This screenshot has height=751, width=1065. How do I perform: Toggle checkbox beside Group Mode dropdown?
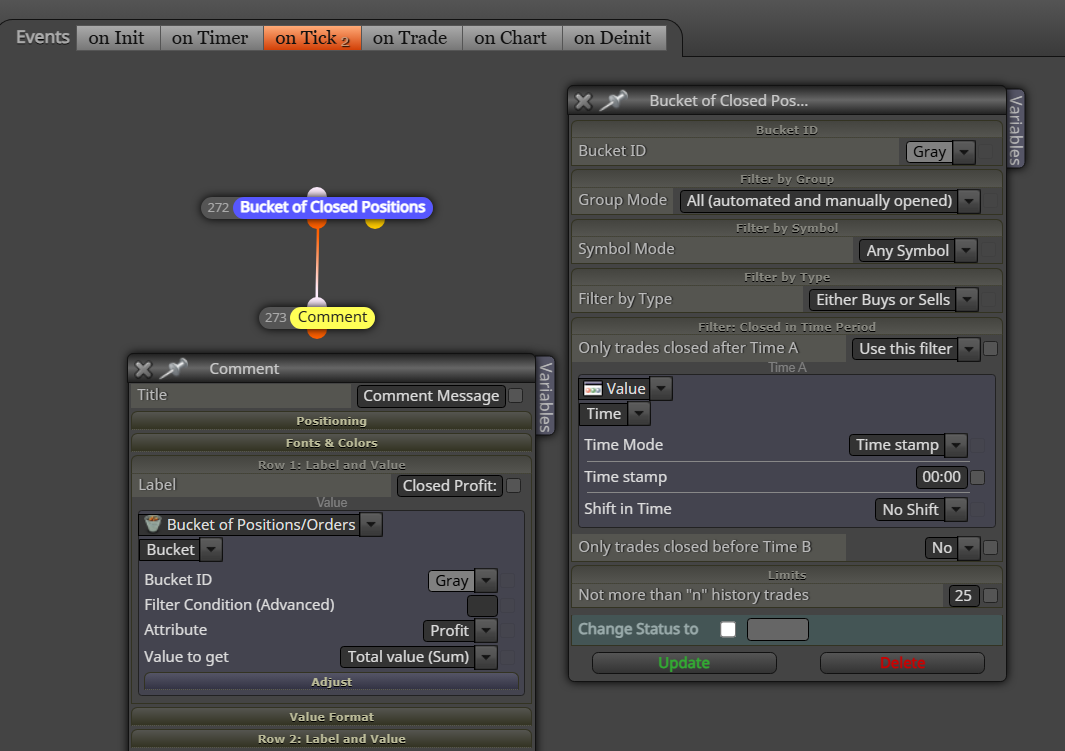pyautogui.click(x=991, y=201)
